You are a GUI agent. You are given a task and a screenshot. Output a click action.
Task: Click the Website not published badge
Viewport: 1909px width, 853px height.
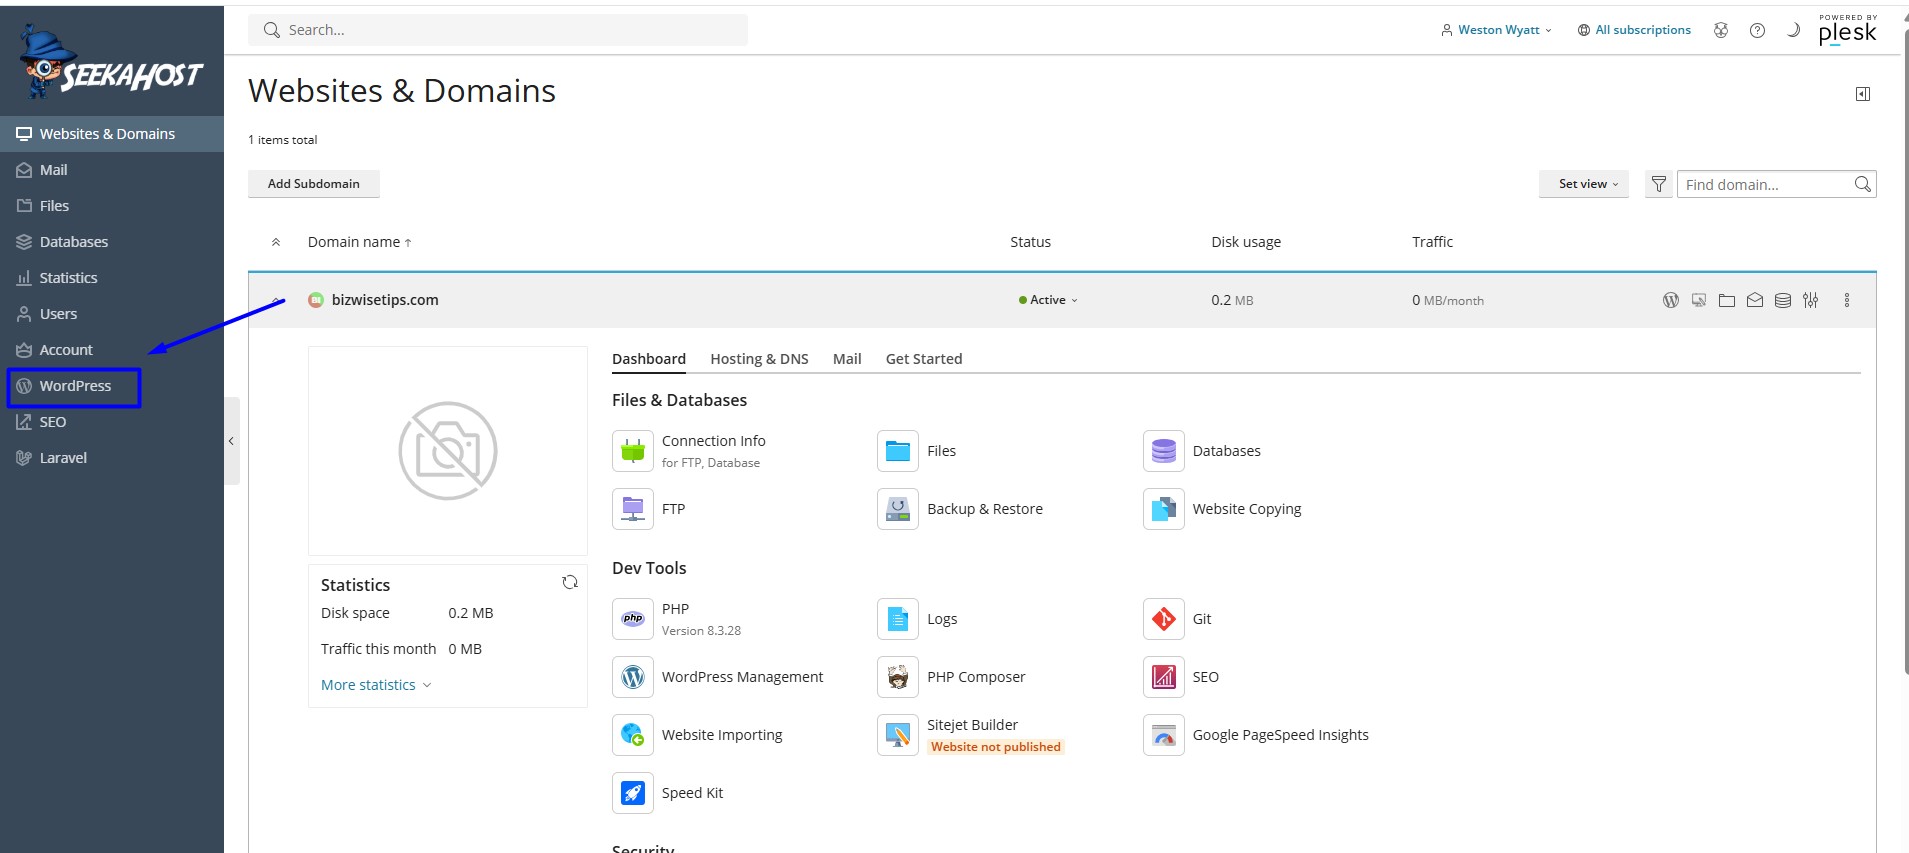pyautogui.click(x=996, y=747)
